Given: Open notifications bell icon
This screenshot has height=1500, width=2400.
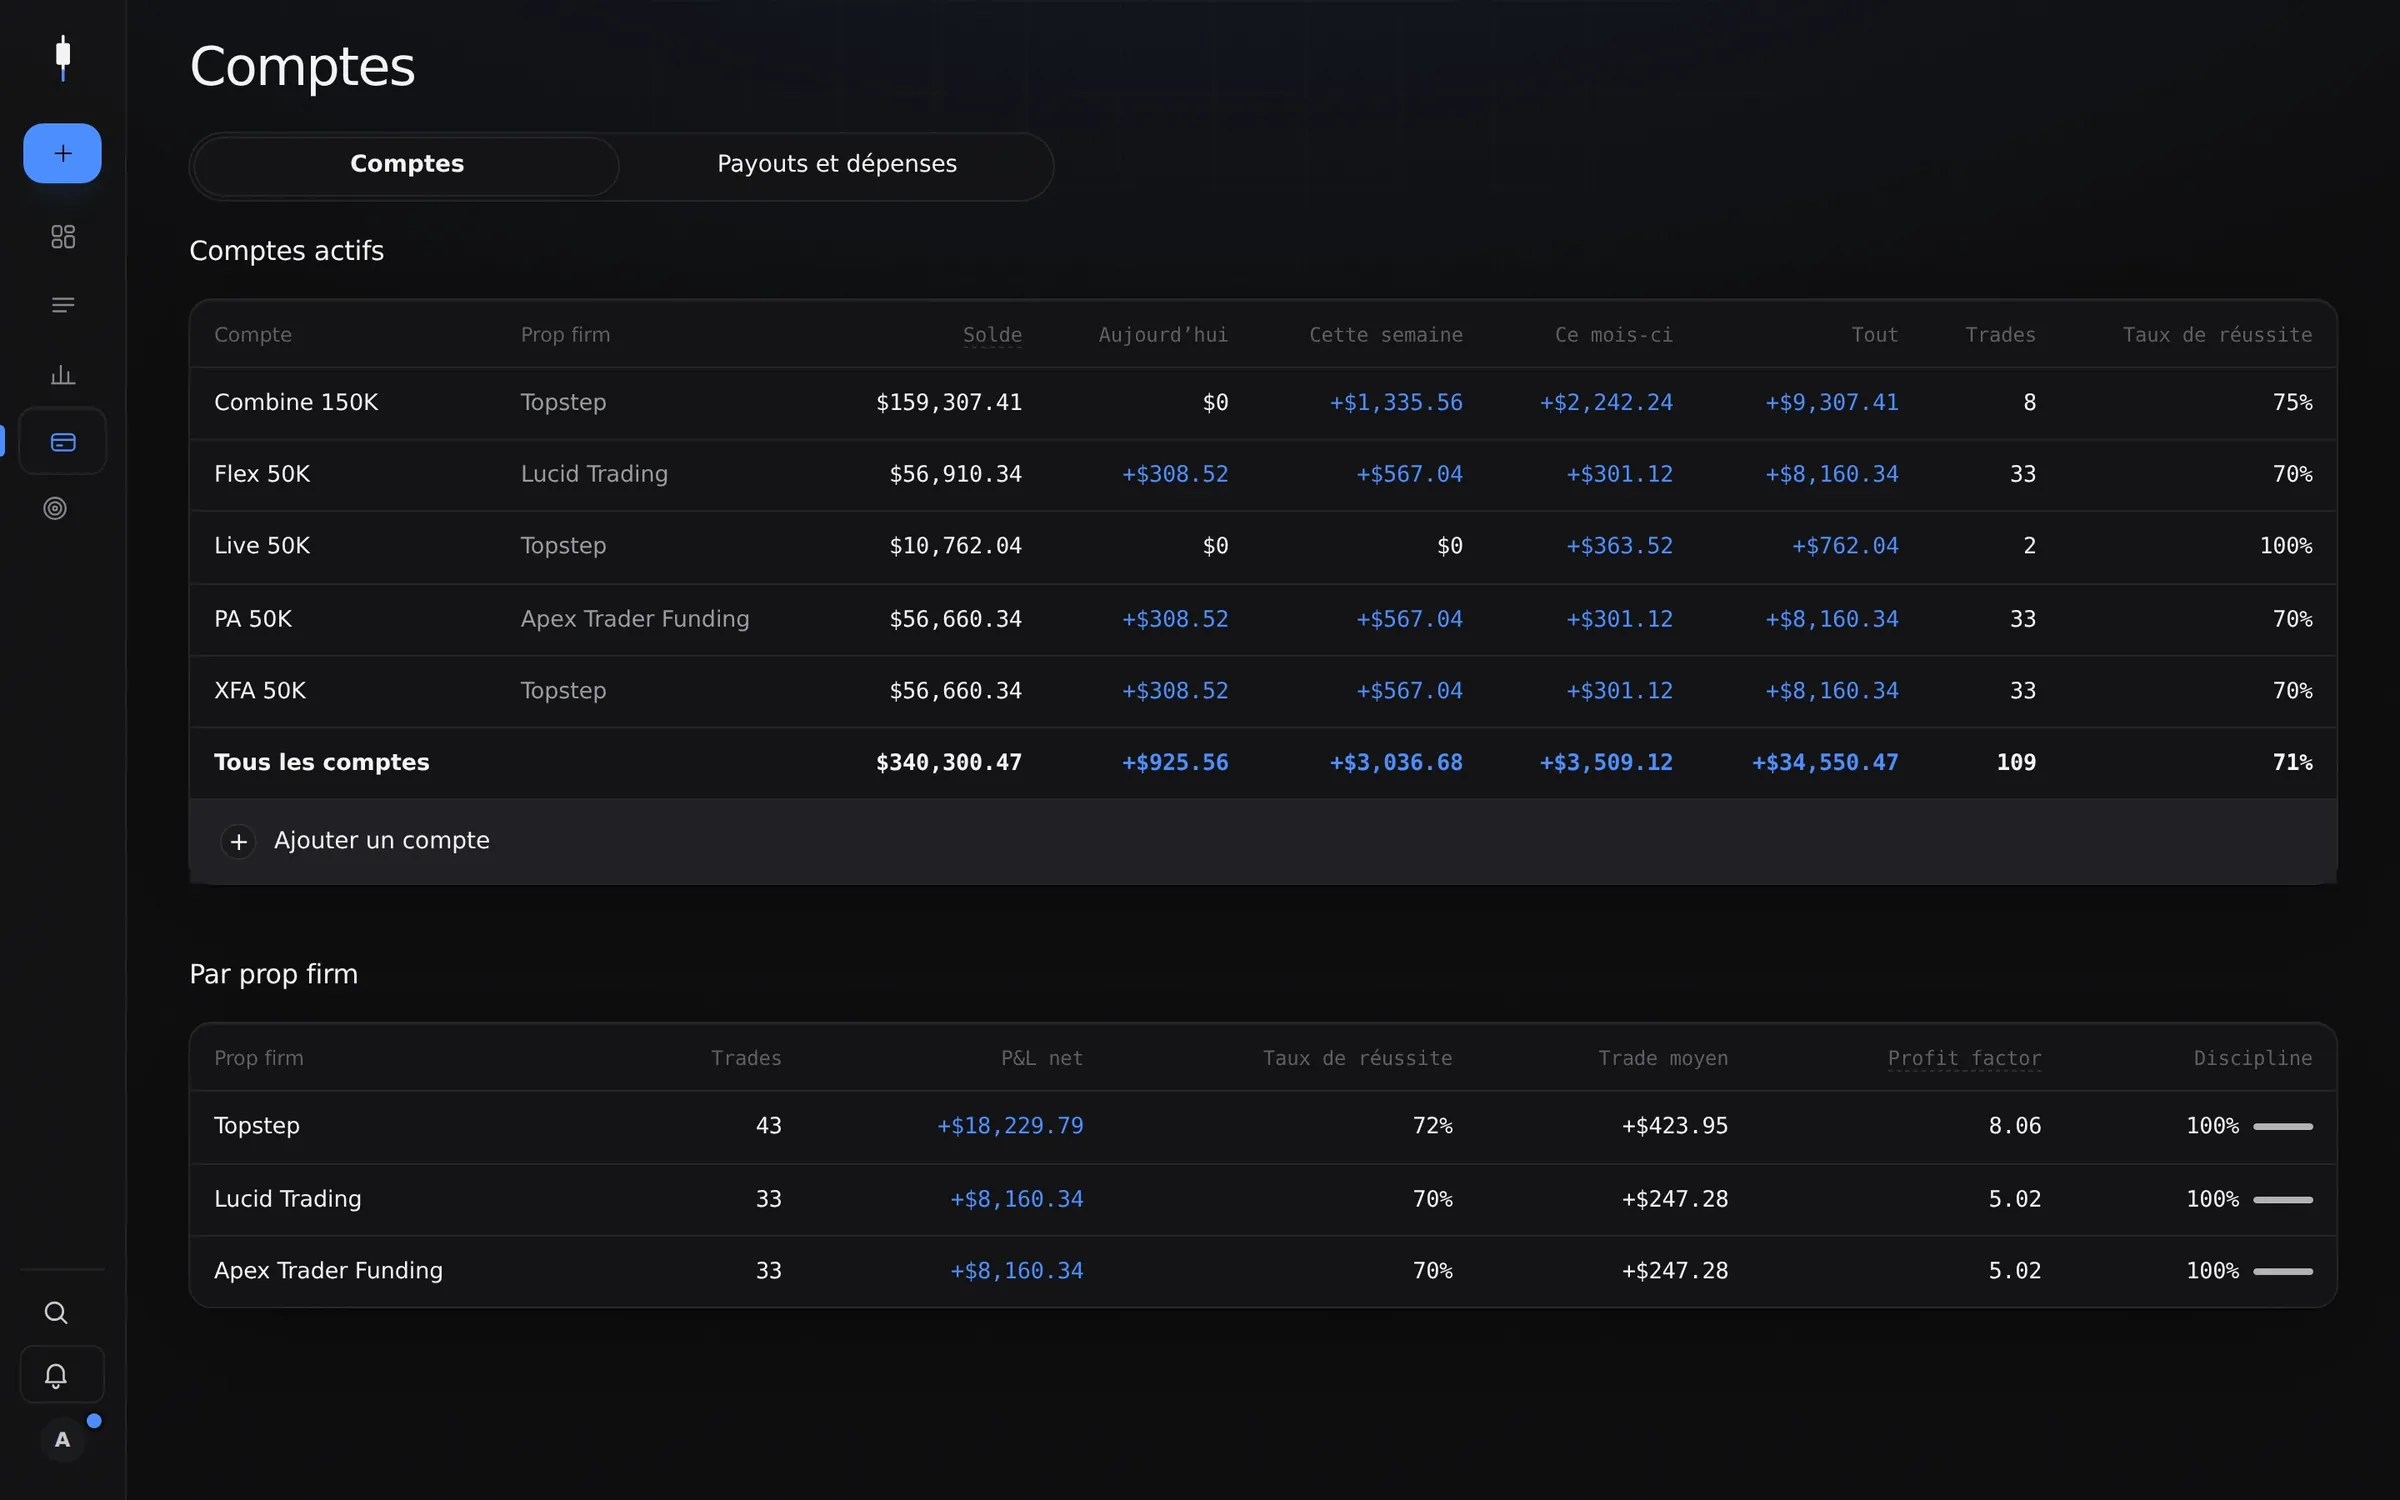Looking at the screenshot, I should tap(56, 1375).
